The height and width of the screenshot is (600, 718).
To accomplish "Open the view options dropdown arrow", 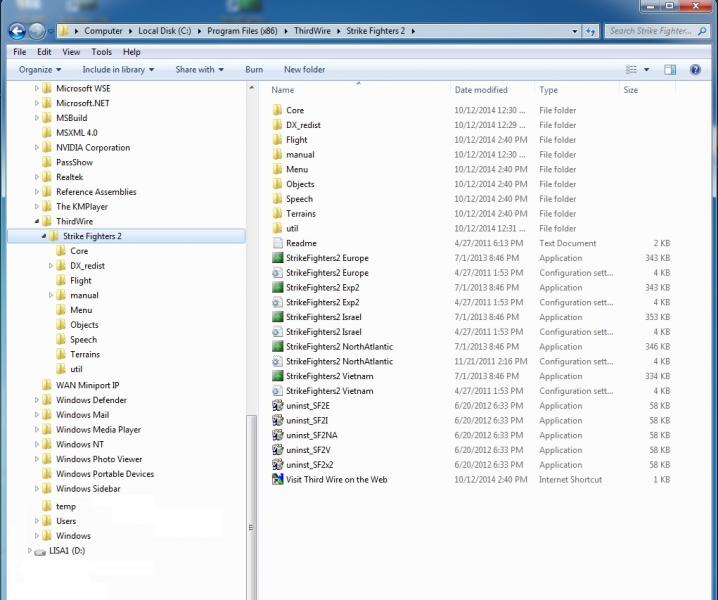I will tap(647, 70).
